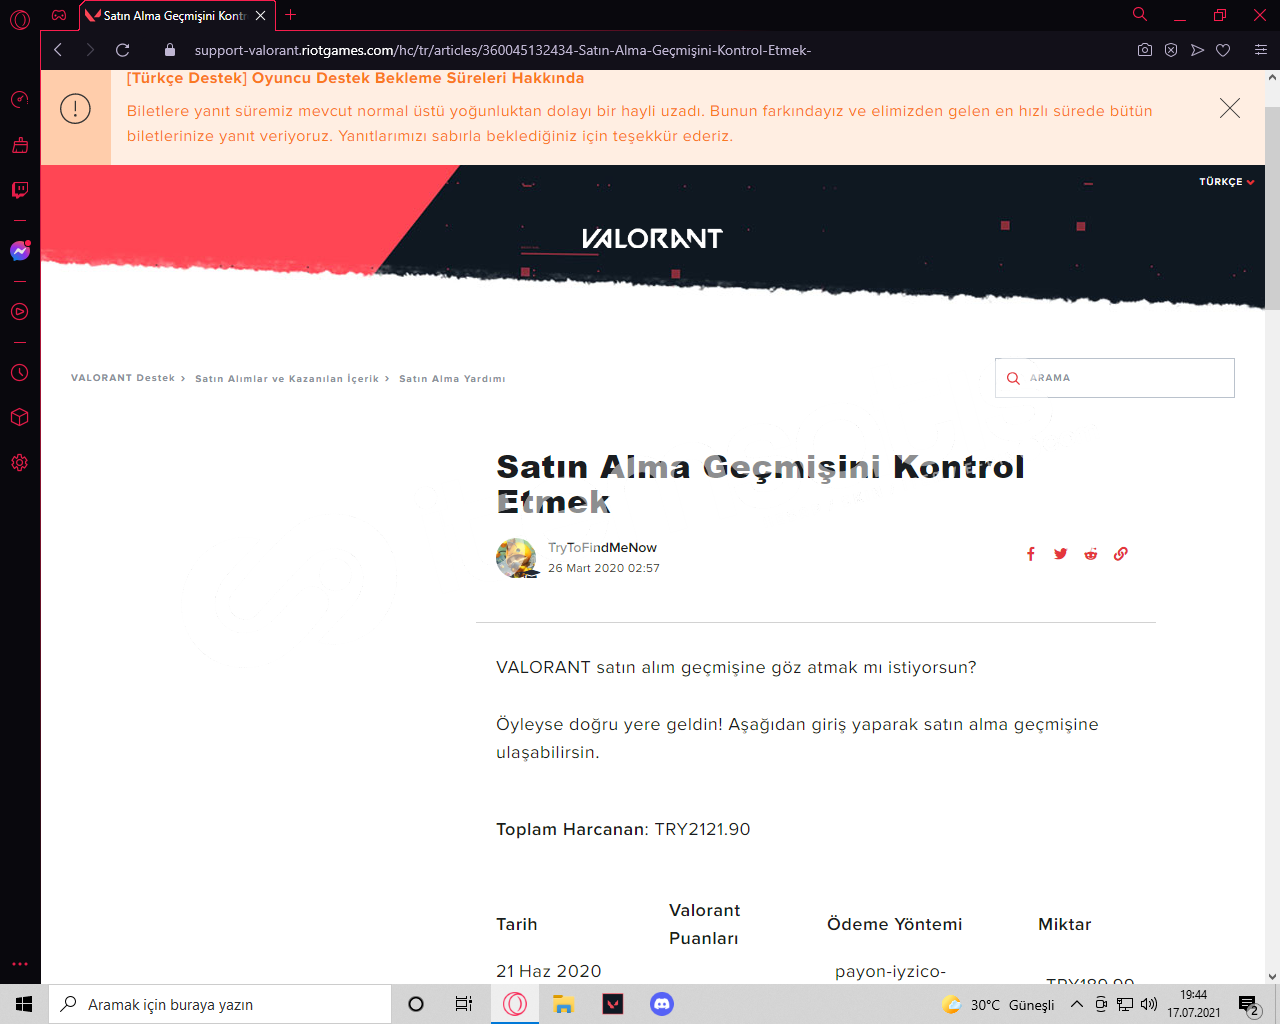The image size is (1280, 1024).
Task: Open author TryToFindMeNow profile link
Action: pyautogui.click(x=602, y=548)
